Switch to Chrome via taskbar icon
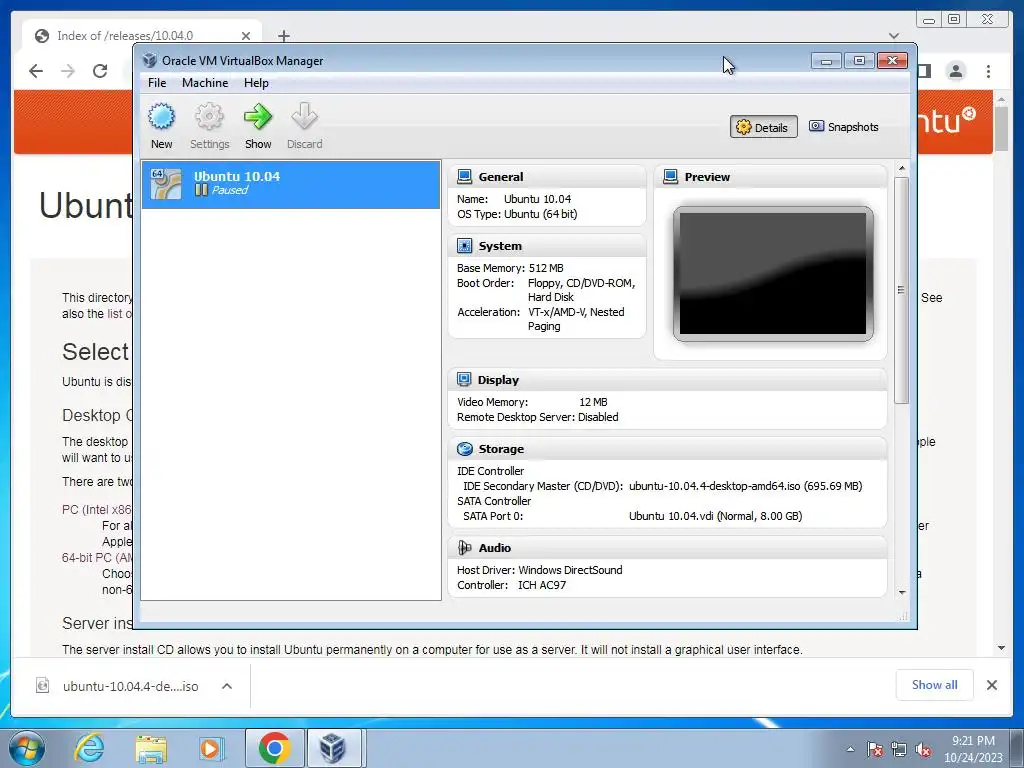 pyautogui.click(x=274, y=748)
